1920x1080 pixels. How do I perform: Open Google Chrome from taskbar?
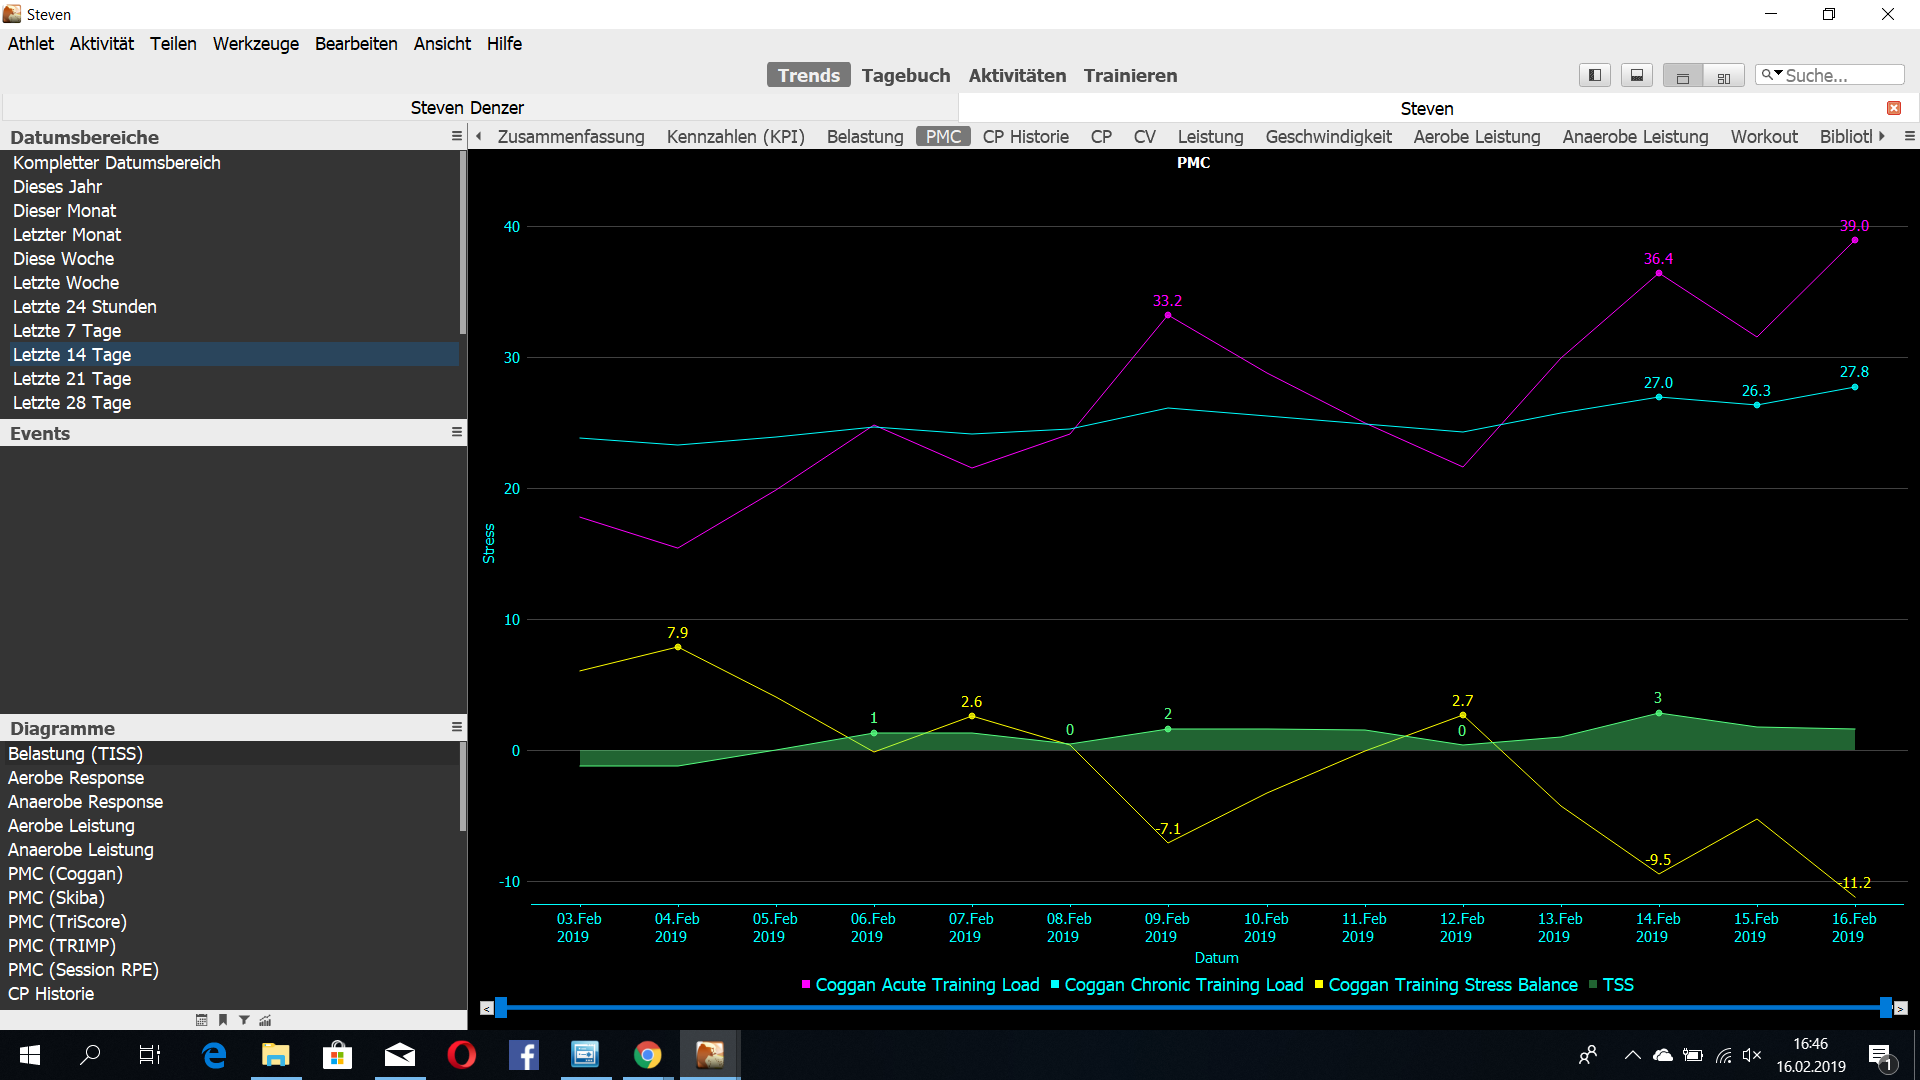647,1055
